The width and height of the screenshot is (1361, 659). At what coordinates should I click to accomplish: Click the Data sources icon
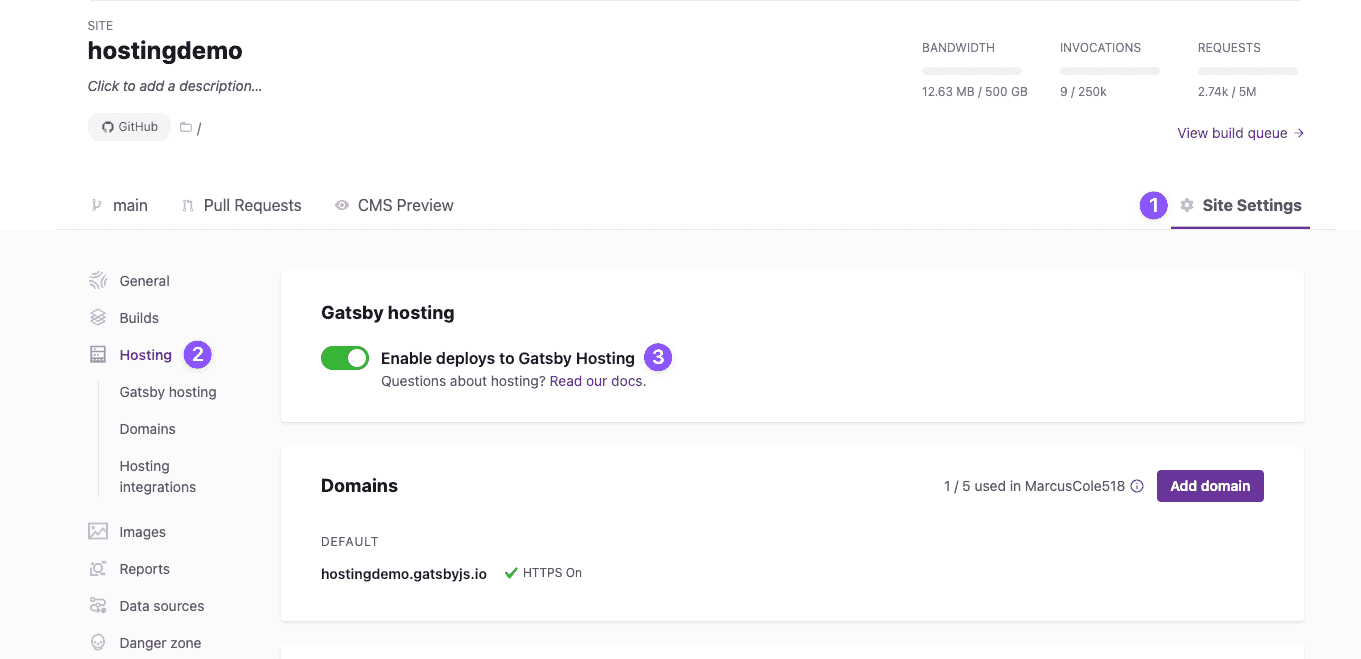click(98, 606)
